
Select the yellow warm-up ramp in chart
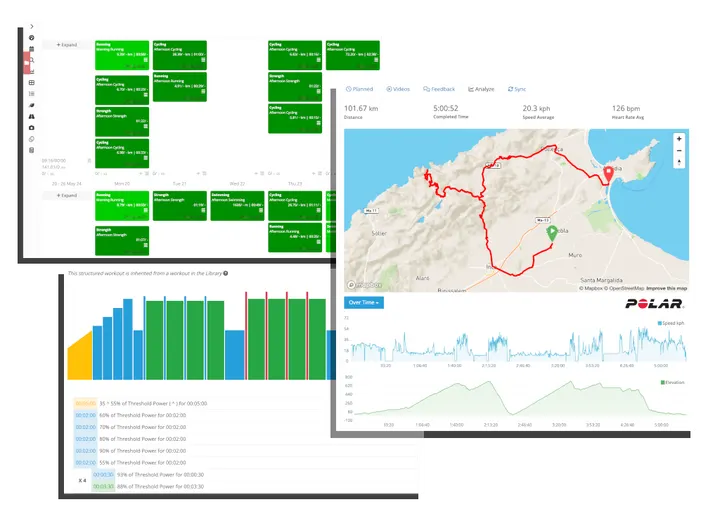pos(80,356)
